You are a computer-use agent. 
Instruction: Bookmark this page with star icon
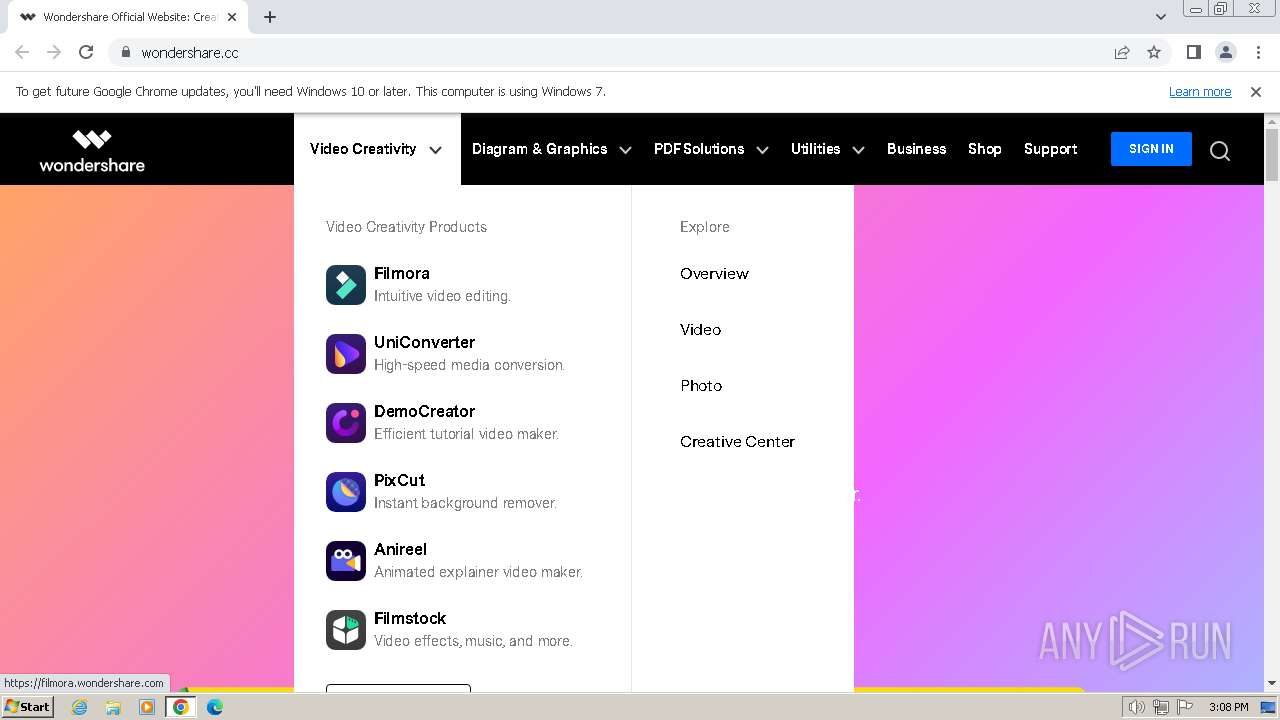point(1154,53)
